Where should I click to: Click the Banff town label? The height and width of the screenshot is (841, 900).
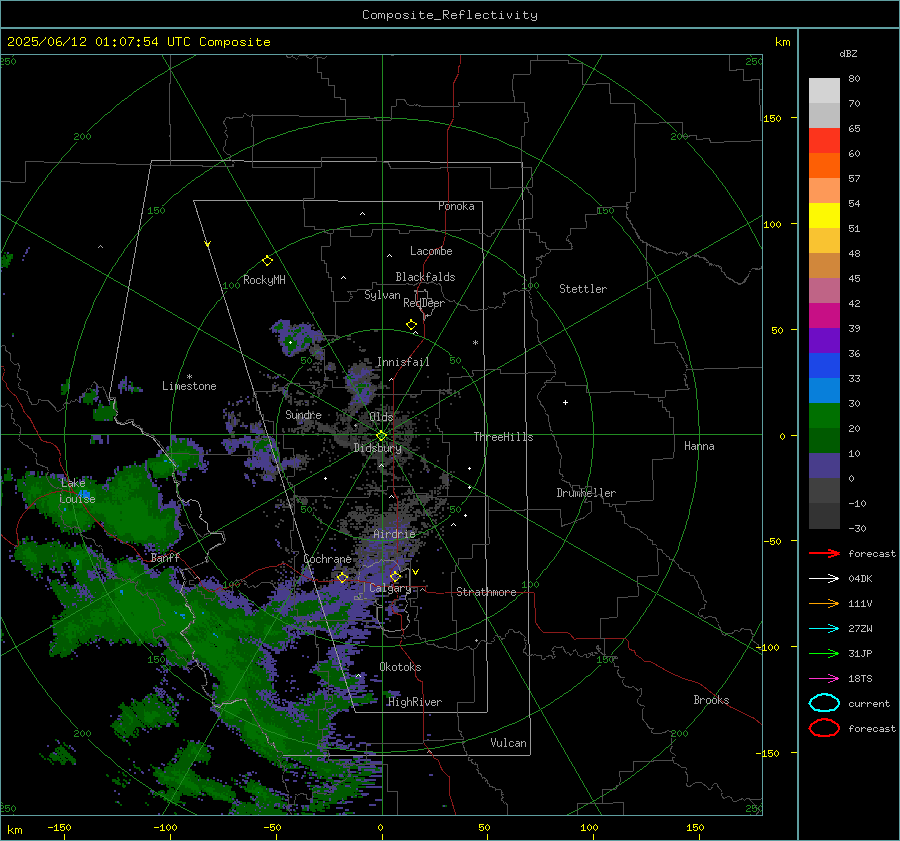tap(165, 557)
